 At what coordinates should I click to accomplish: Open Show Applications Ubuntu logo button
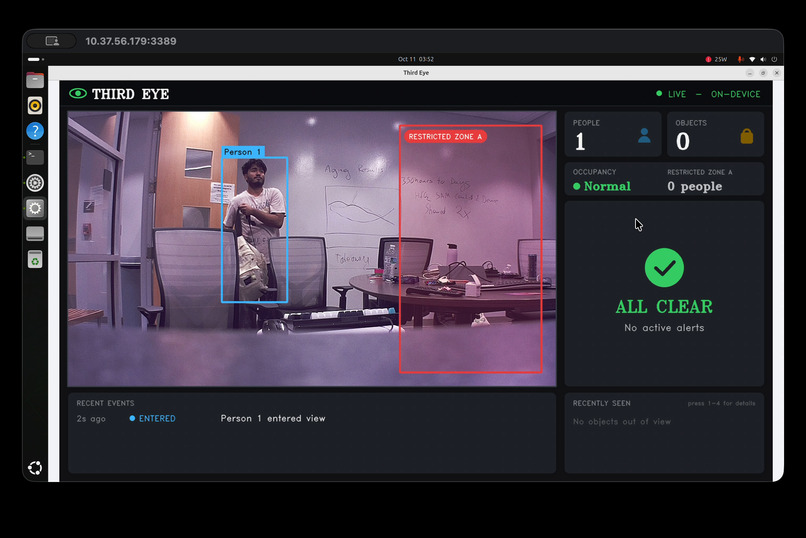pos(35,468)
